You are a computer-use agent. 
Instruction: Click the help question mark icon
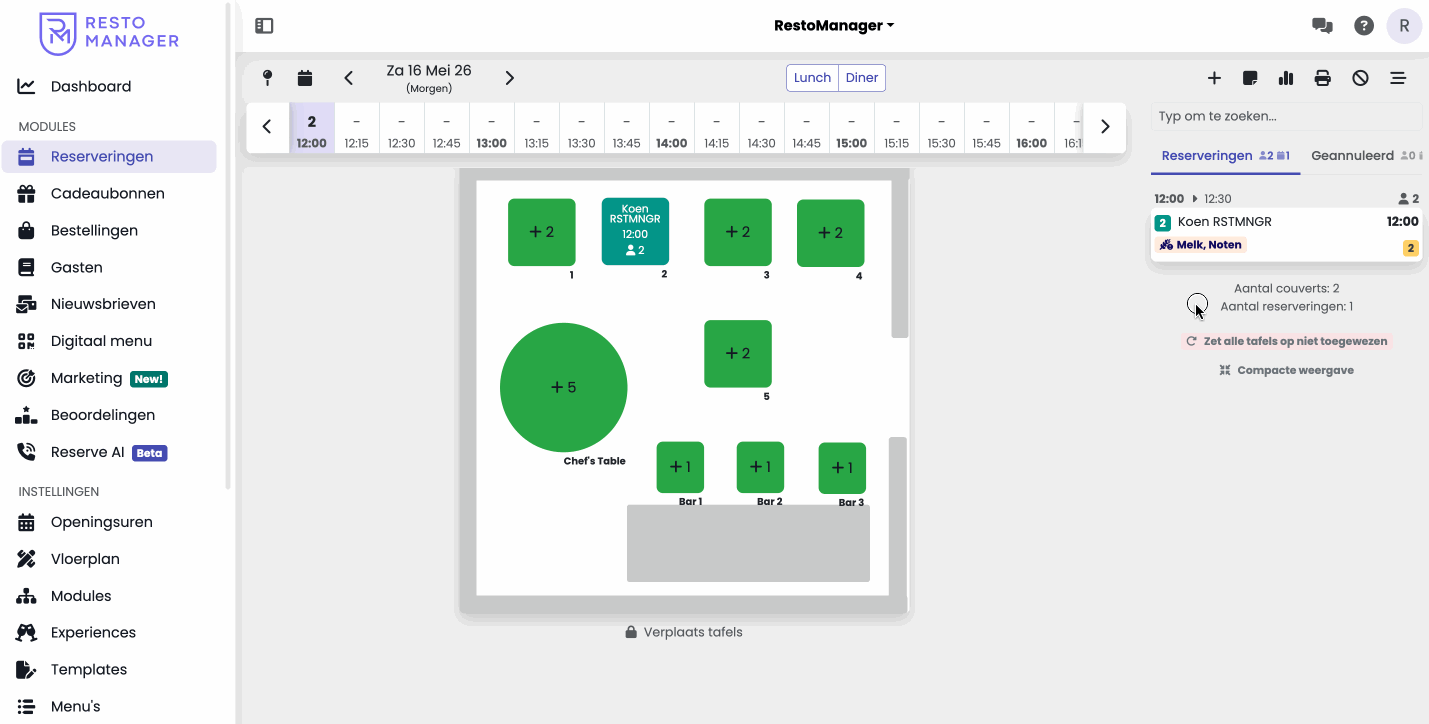pyautogui.click(x=1364, y=26)
